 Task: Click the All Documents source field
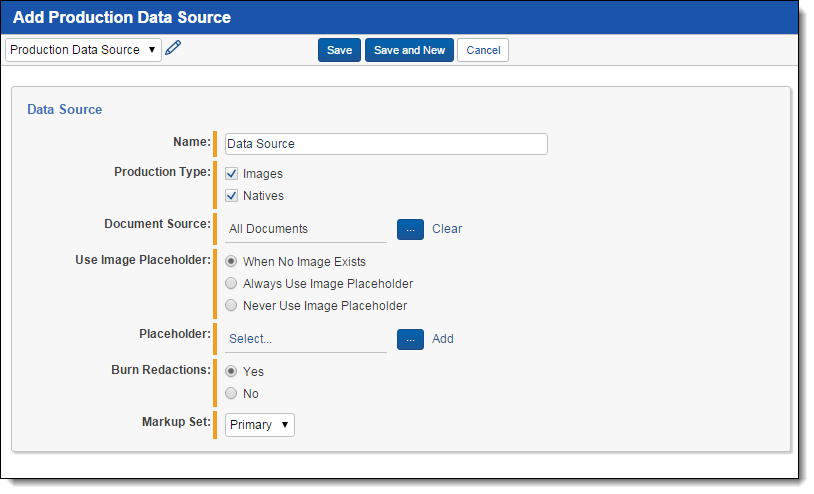click(305, 229)
